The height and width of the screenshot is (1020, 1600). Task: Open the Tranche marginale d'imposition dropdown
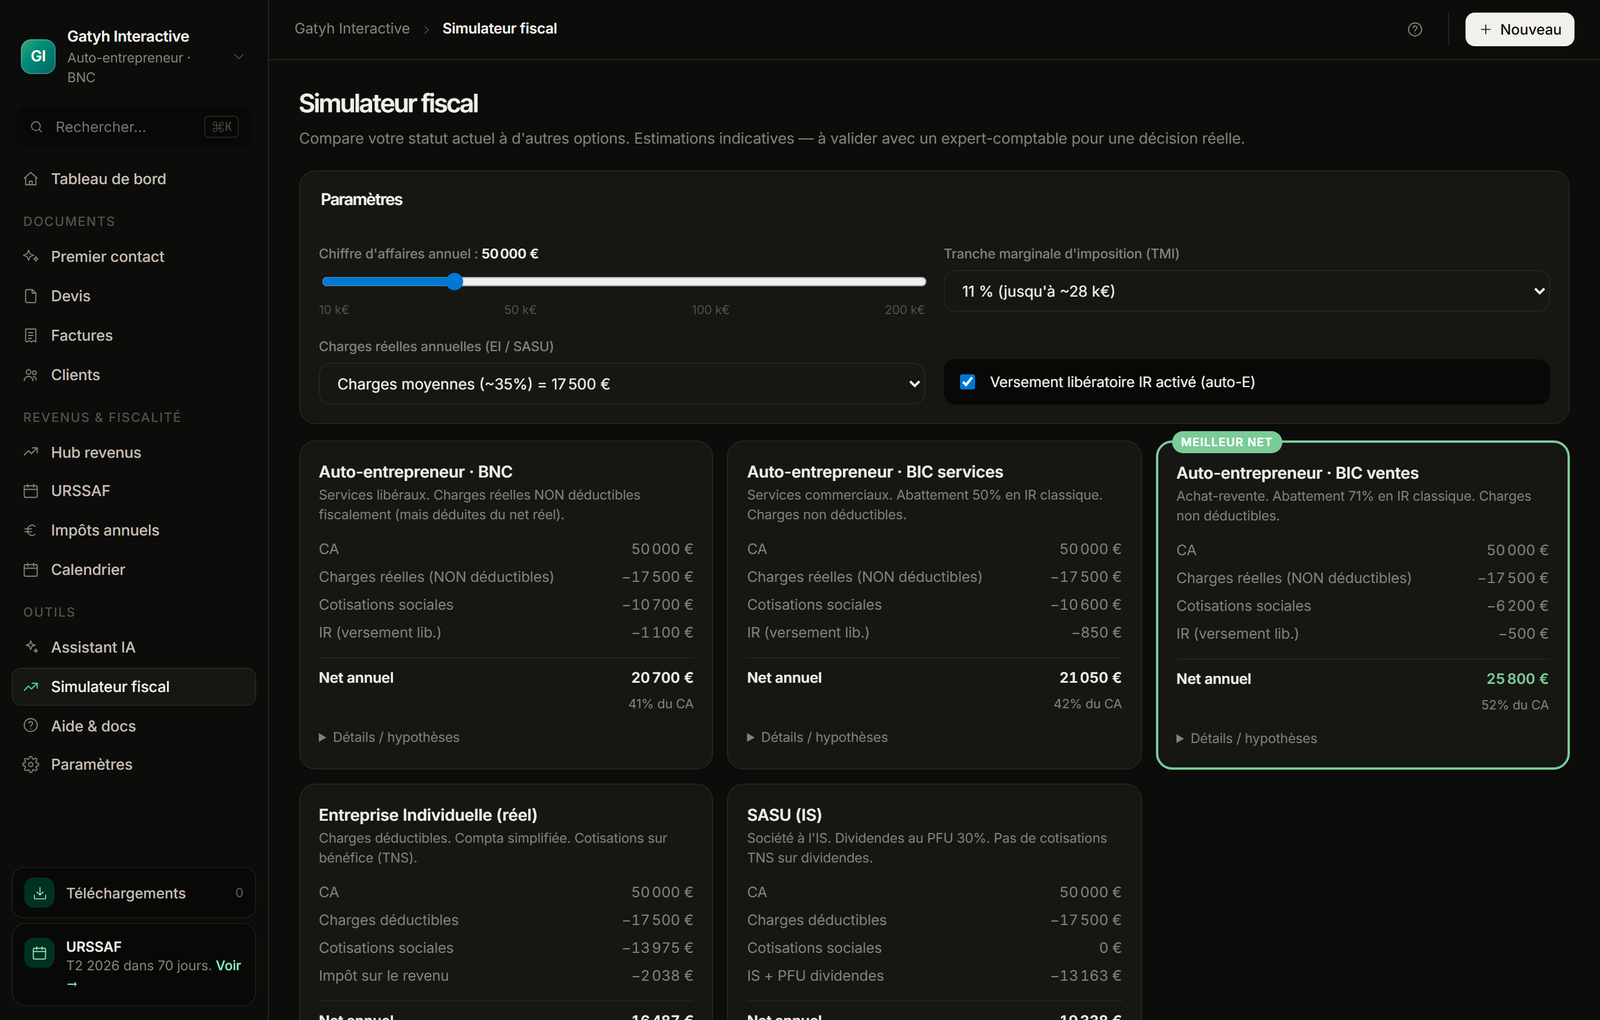[x=1247, y=291]
